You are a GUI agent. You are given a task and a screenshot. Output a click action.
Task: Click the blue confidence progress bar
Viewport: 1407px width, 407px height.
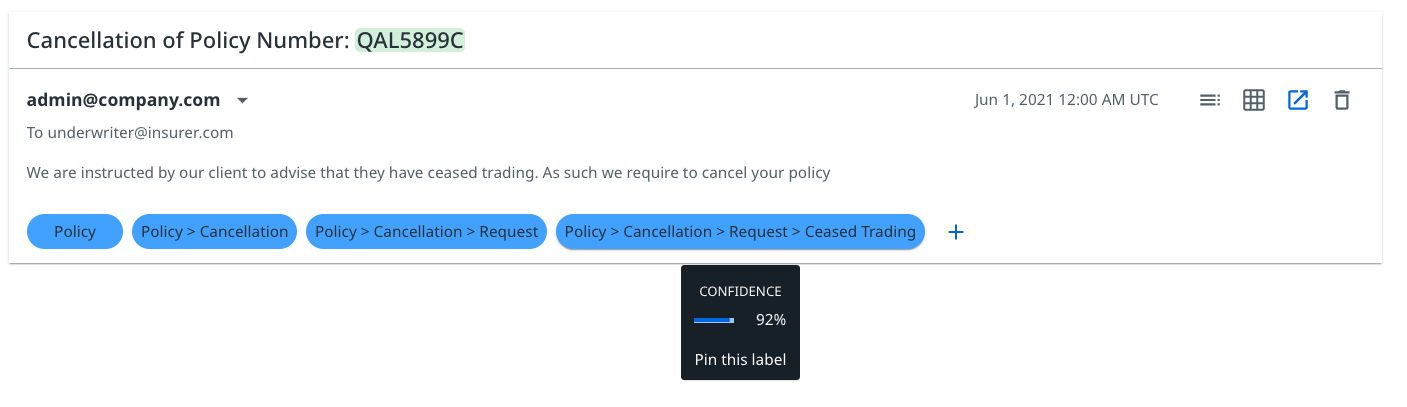[714, 320]
